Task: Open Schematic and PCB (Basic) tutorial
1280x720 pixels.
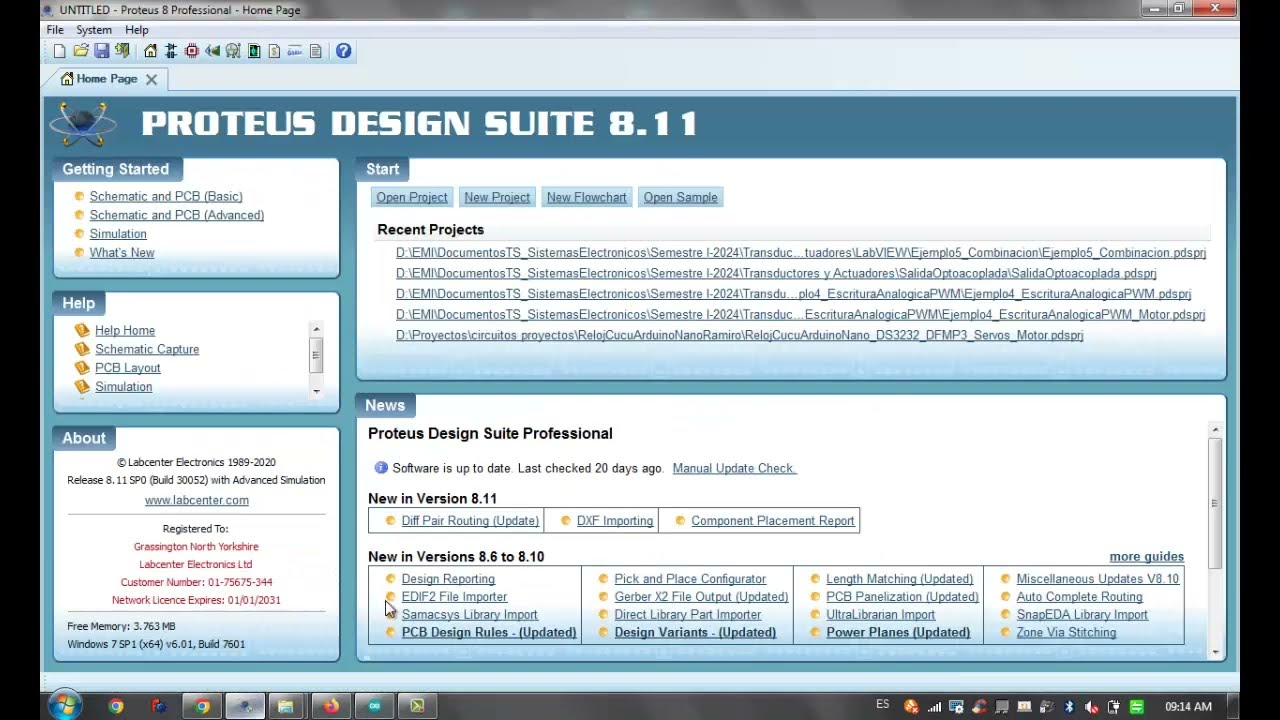Action: [x=166, y=196]
